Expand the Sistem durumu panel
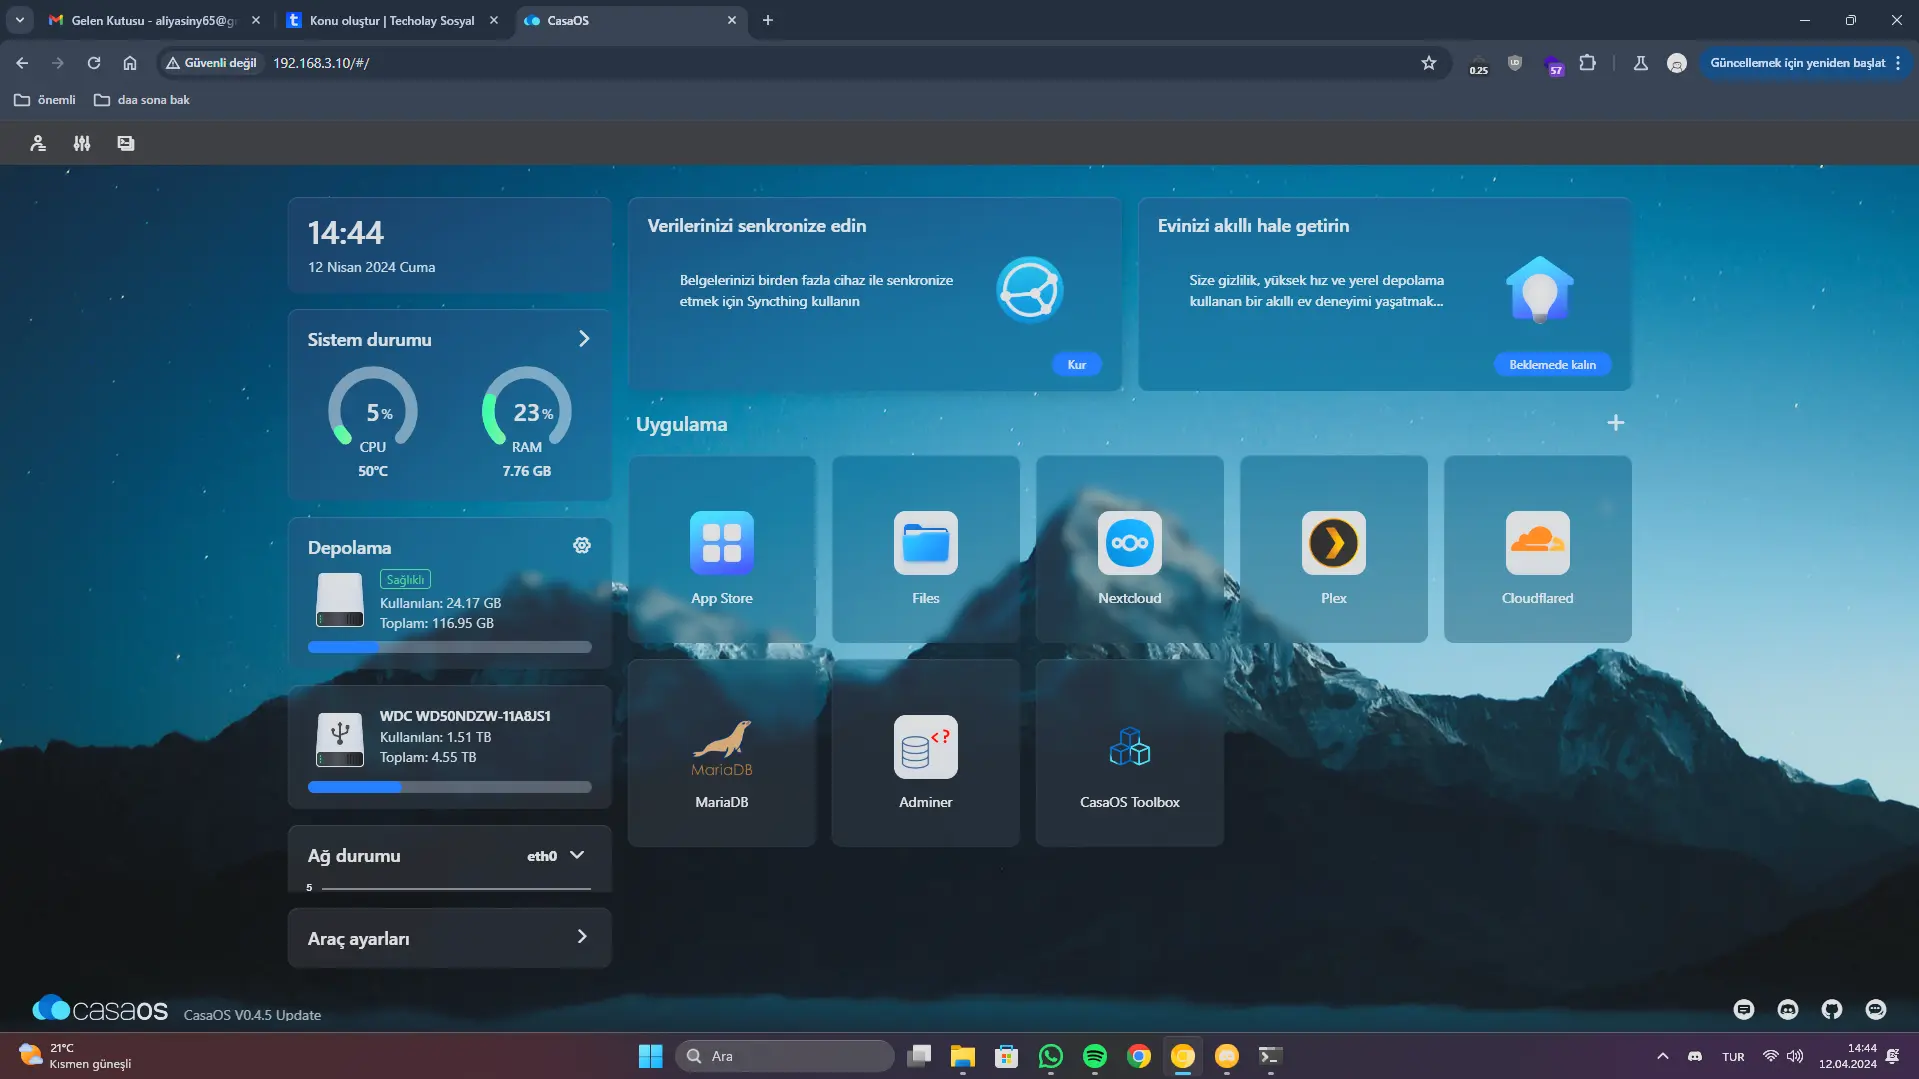This screenshot has width=1919, height=1079. [x=584, y=339]
